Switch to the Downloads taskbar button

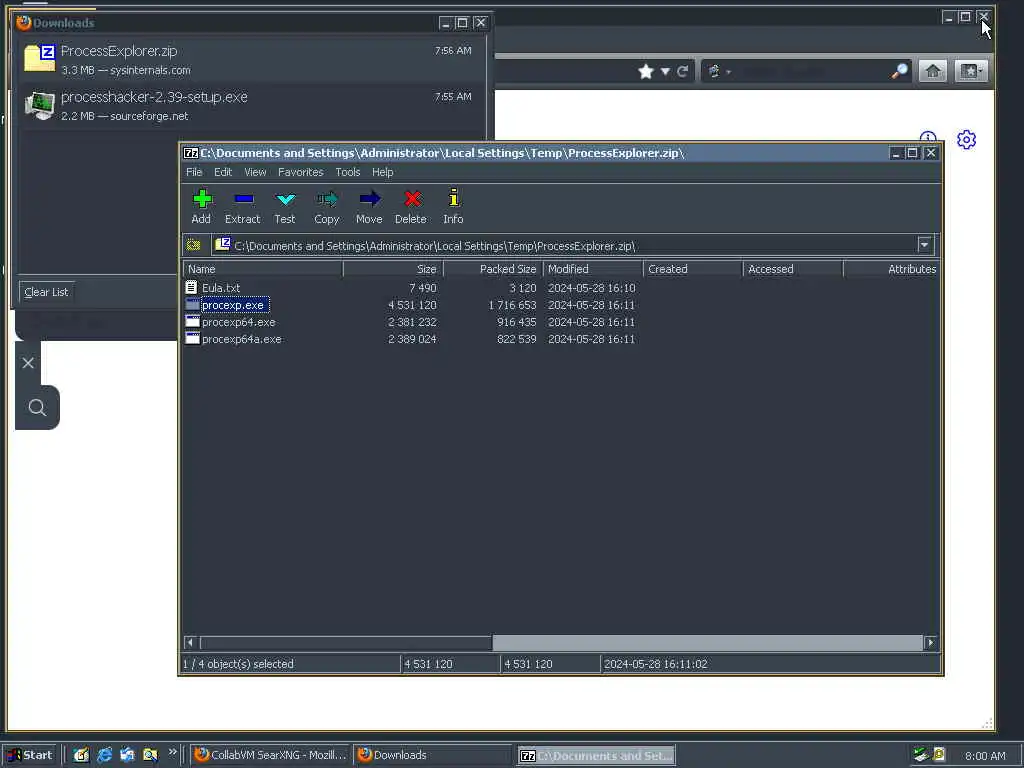click(433, 755)
